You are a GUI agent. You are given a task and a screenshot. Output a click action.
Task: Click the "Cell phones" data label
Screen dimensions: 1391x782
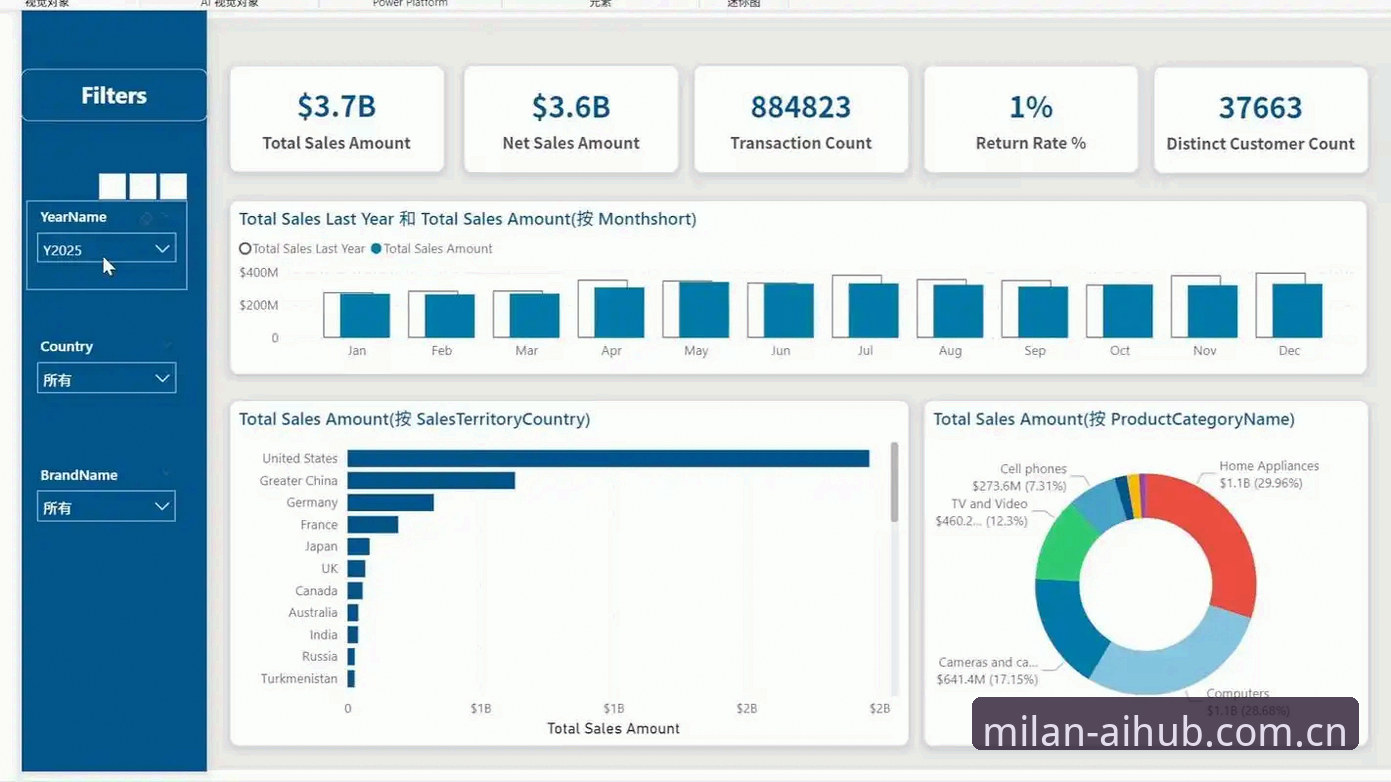(1033, 469)
